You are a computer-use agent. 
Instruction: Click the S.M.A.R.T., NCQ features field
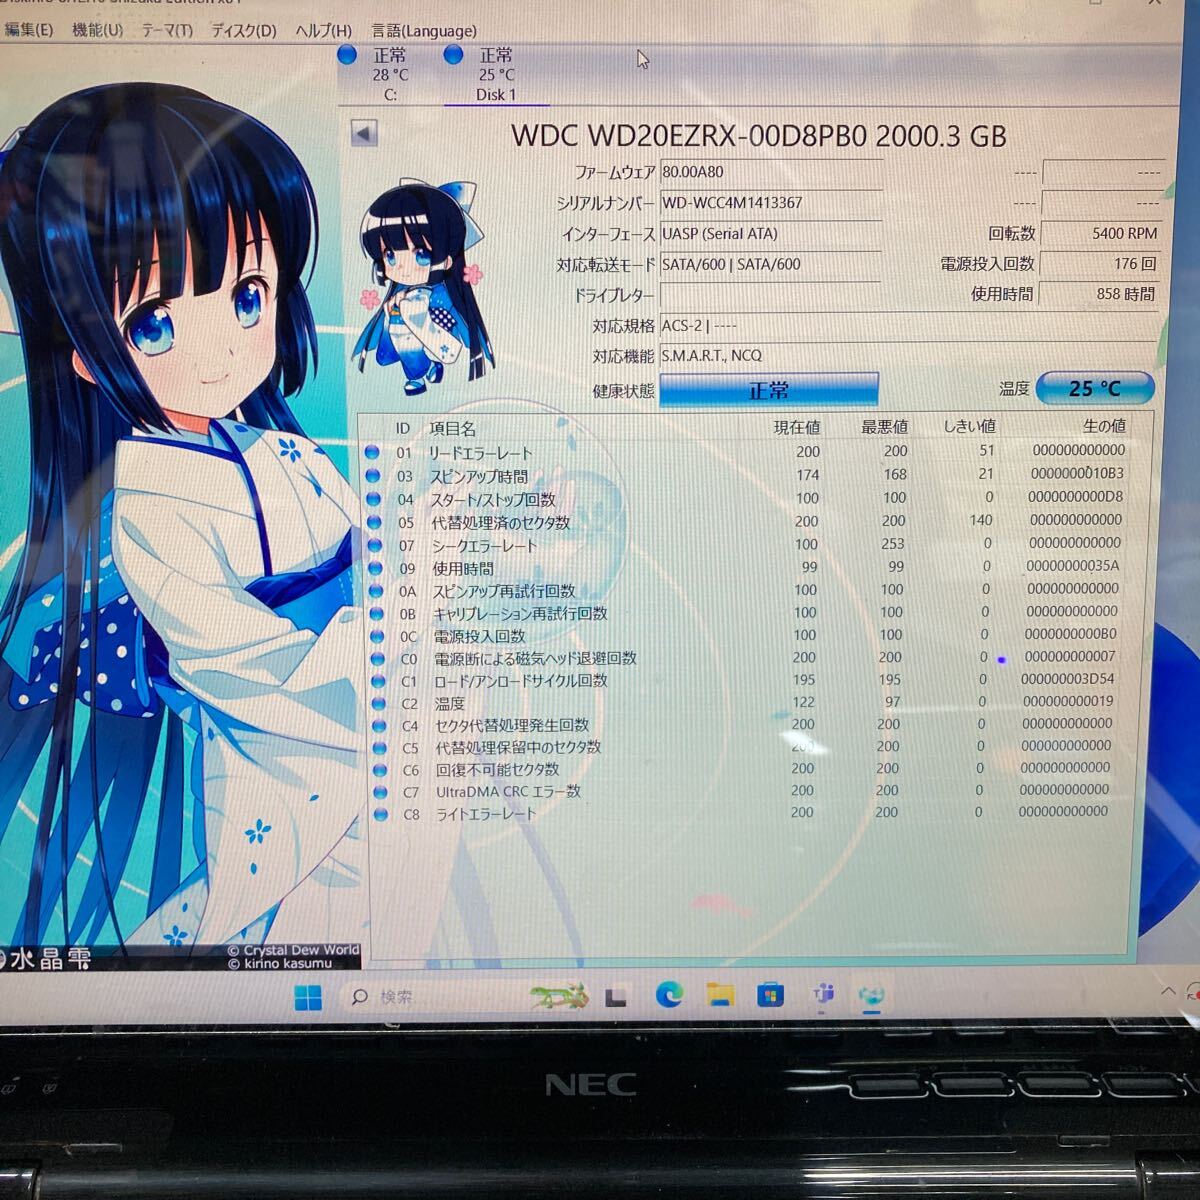coord(909,356)
